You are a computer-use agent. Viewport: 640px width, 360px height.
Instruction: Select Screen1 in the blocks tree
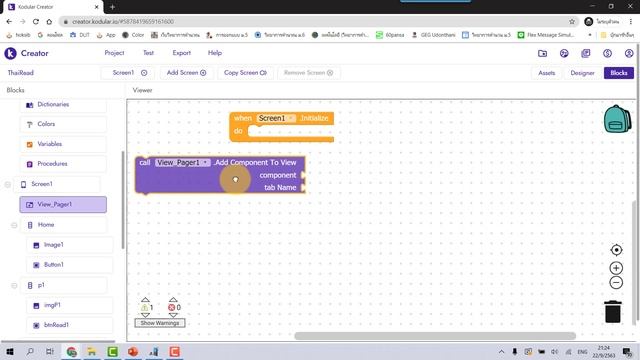(x=57, y=184)
